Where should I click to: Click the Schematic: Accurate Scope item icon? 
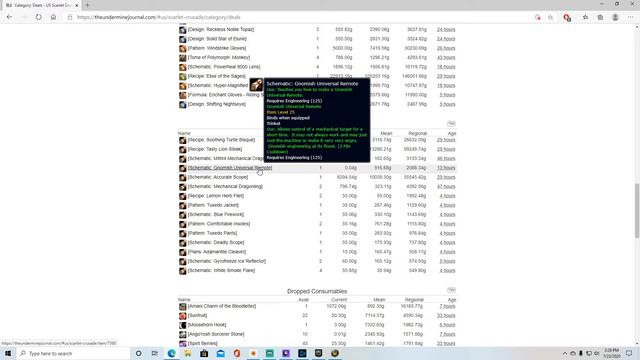point(182,178)
